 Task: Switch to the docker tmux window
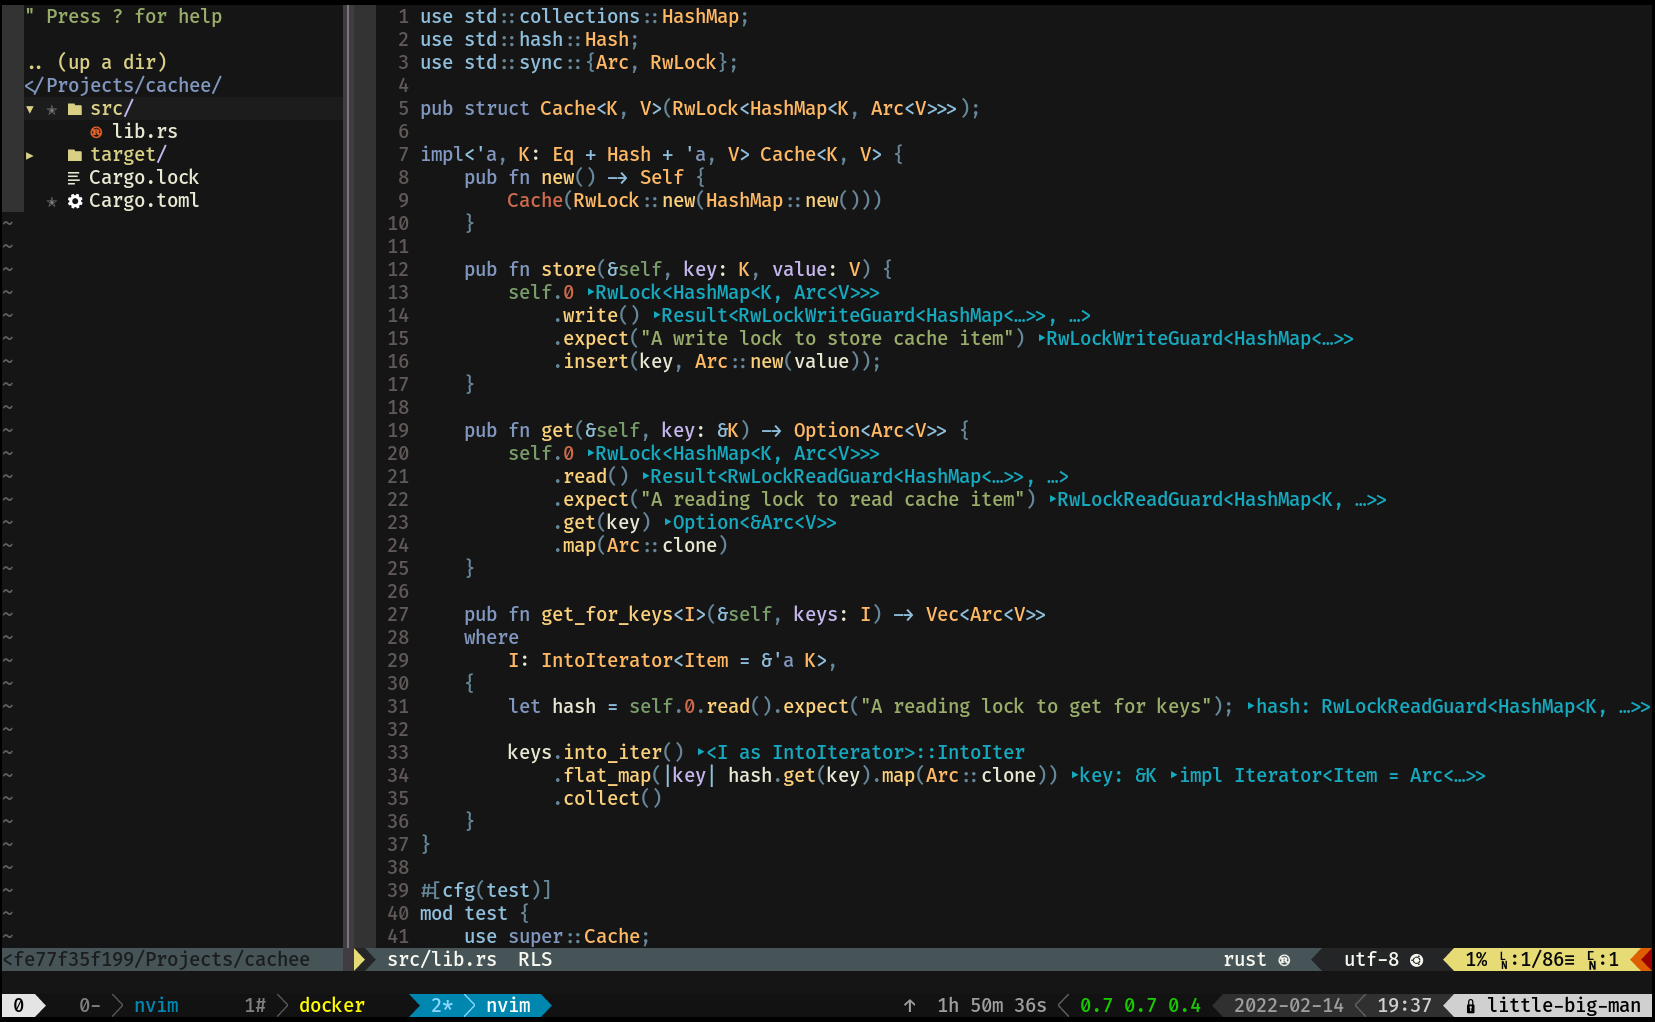point(332,1005)
